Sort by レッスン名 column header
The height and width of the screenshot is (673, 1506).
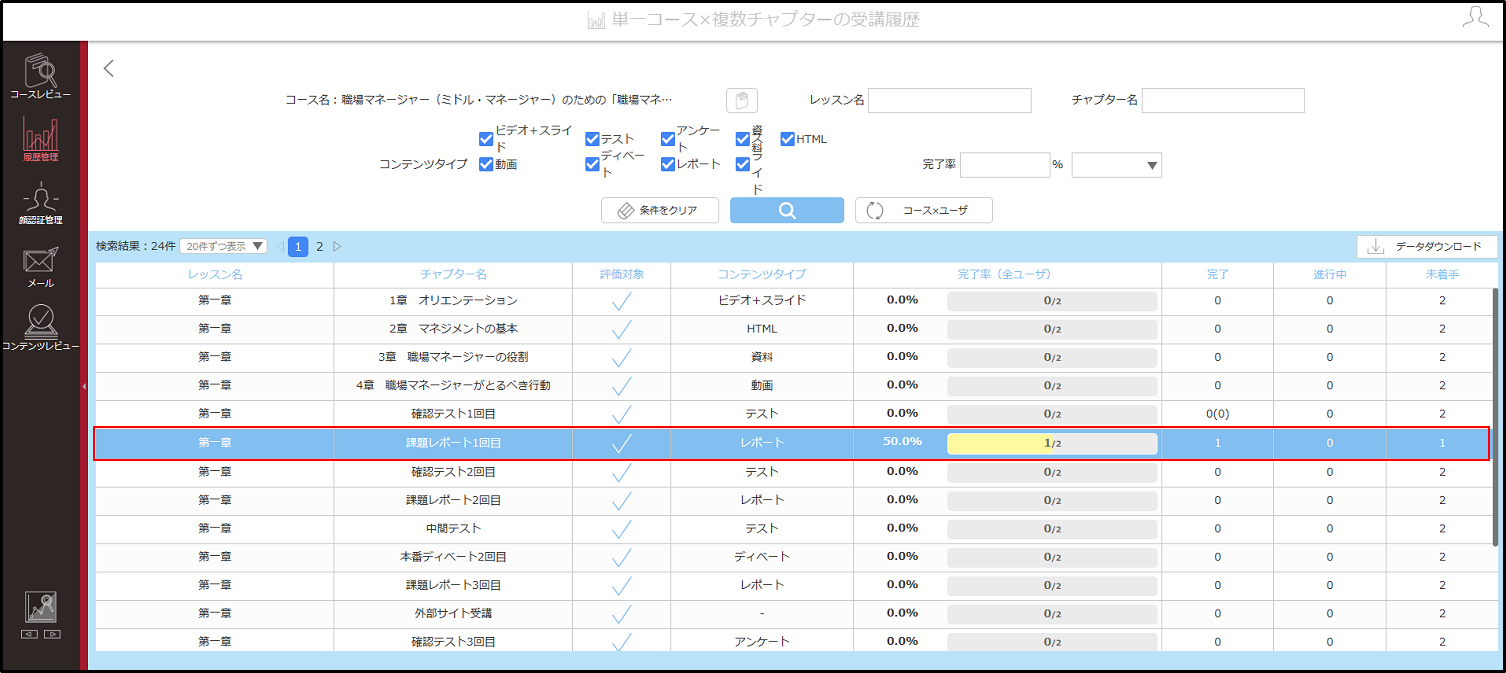(215, 274)
